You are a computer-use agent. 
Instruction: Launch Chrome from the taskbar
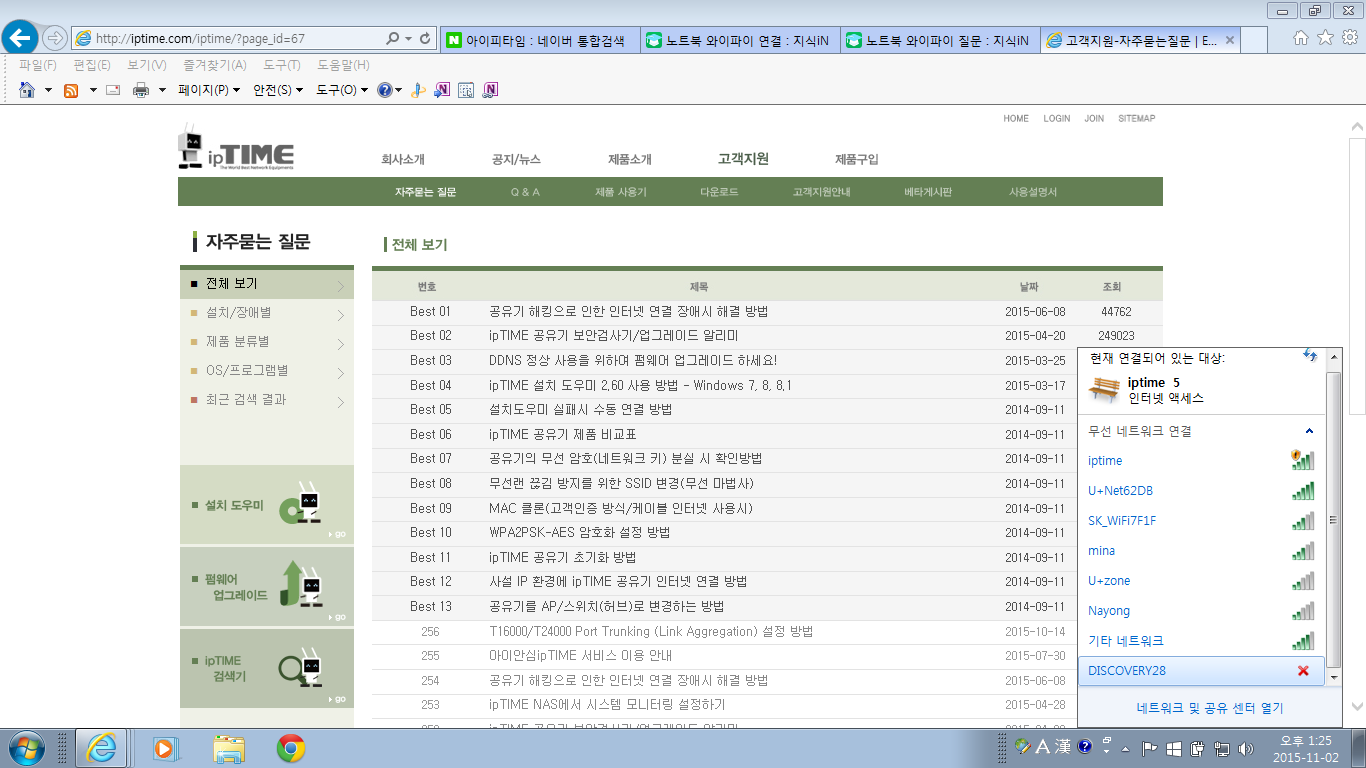pyautogui.click(x=291, y=748)
